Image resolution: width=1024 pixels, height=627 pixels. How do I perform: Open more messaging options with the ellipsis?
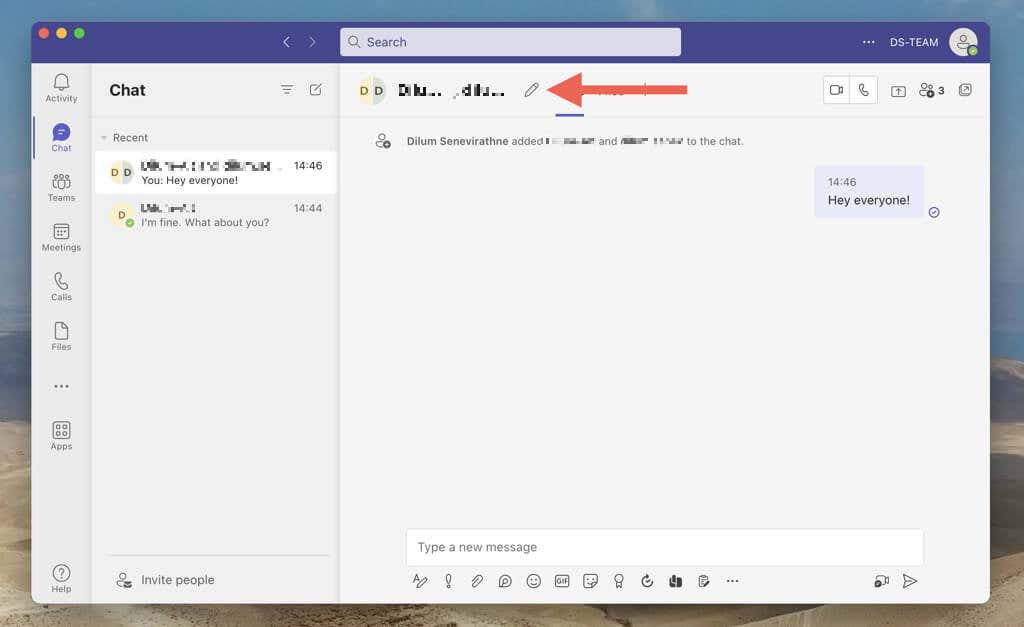tap(732, 581)
